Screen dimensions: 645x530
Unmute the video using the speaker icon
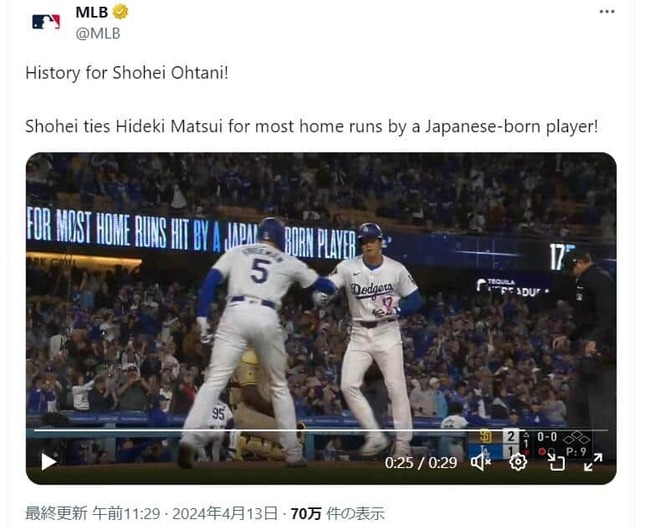tap(480, 463)
